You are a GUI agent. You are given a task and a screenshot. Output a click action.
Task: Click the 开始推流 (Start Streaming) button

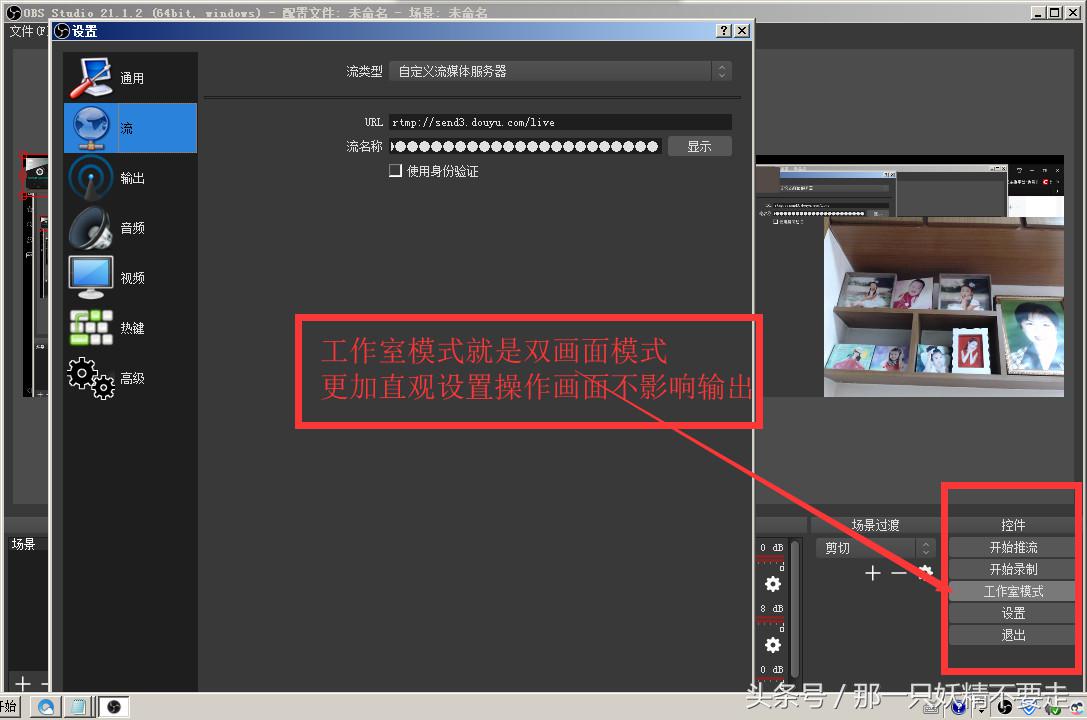(x=1012, y=546)
